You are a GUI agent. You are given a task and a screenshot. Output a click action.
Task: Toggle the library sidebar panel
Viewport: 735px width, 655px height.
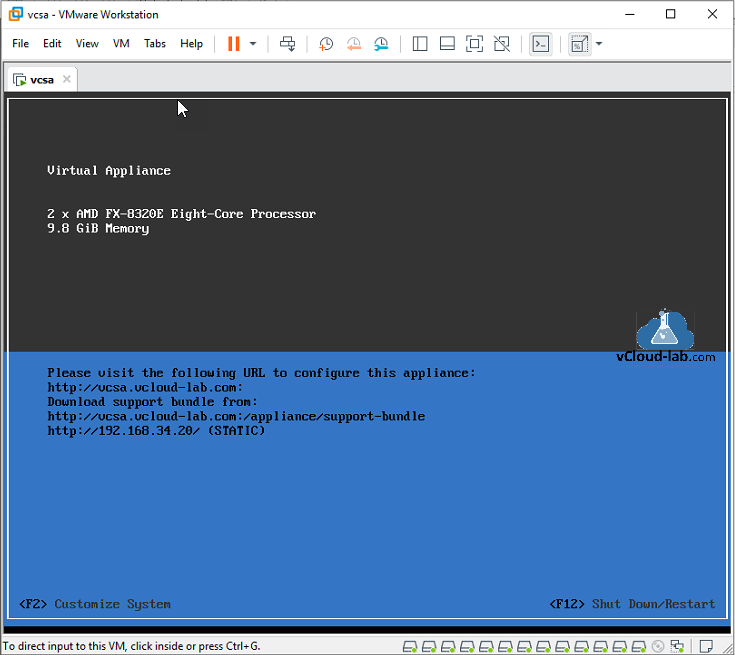pyautogui.click(x=420, y=44)
